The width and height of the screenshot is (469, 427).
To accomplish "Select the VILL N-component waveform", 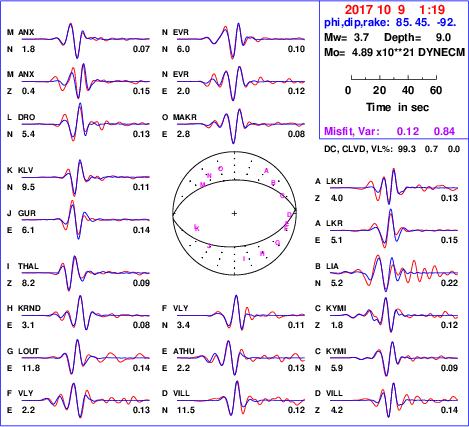I will [x=241, y=399].
